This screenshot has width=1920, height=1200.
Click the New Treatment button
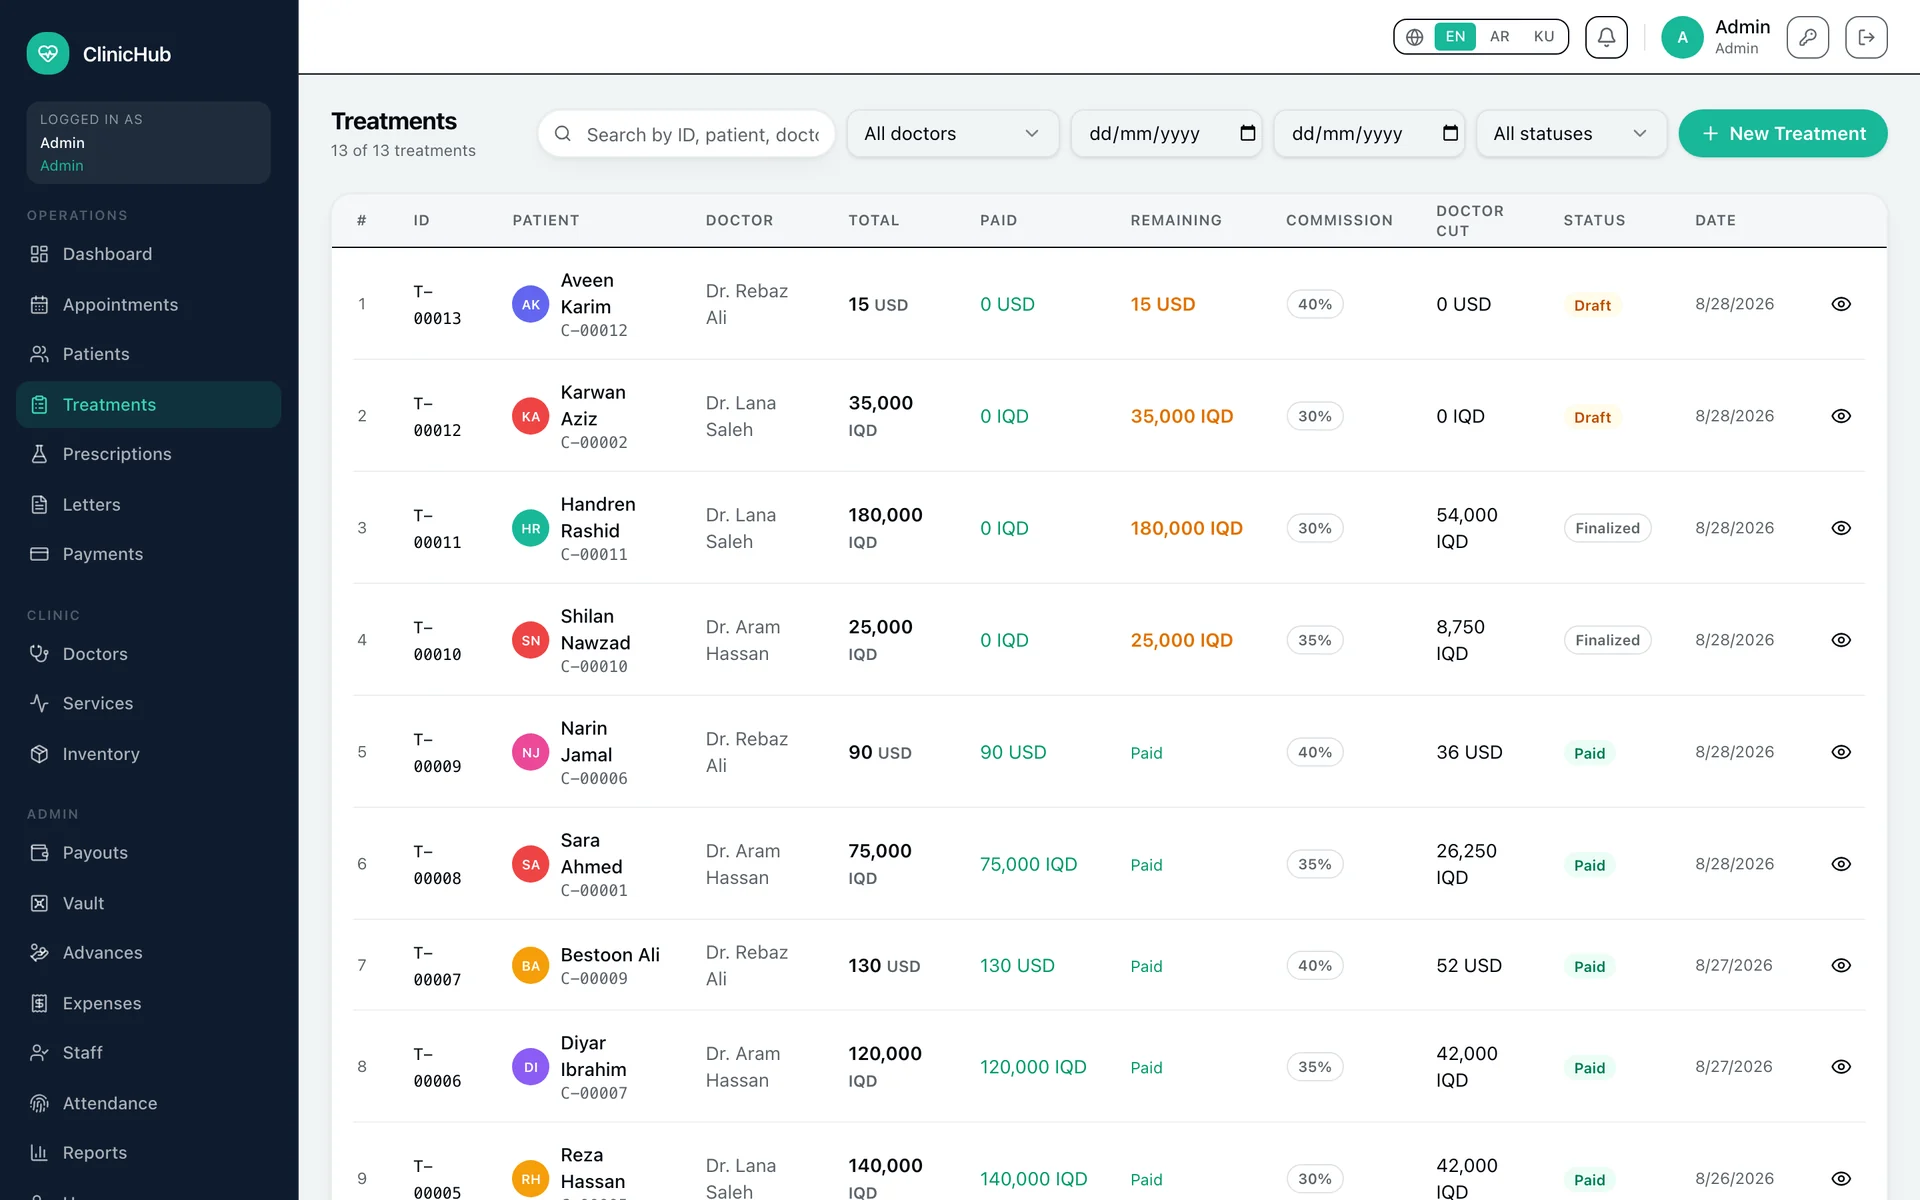1783,133
